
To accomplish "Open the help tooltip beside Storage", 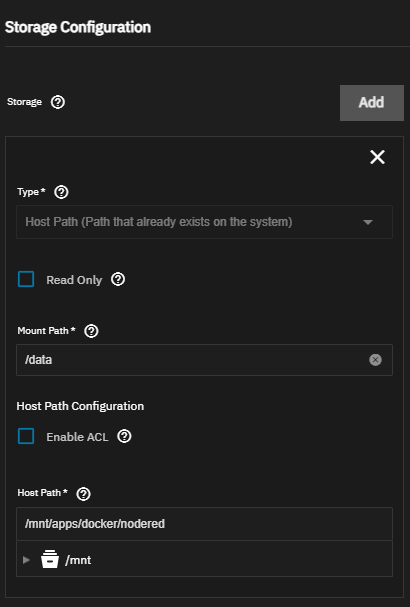I will [x=58, y=102].
